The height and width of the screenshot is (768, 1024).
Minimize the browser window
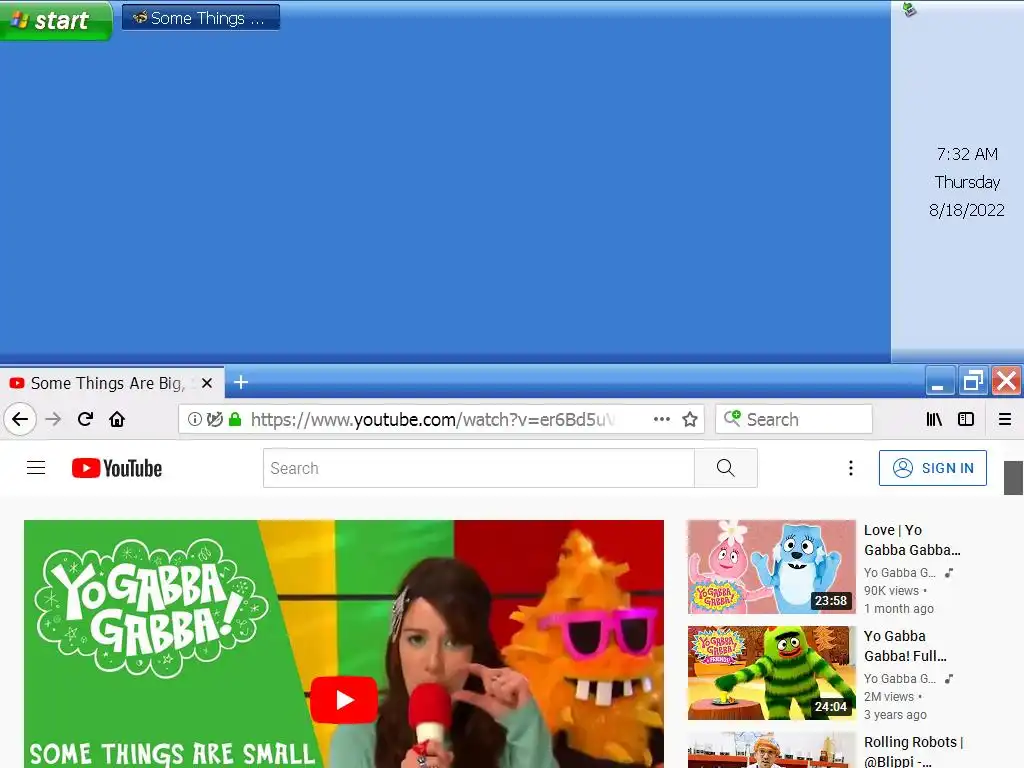(x=940, y=381)
